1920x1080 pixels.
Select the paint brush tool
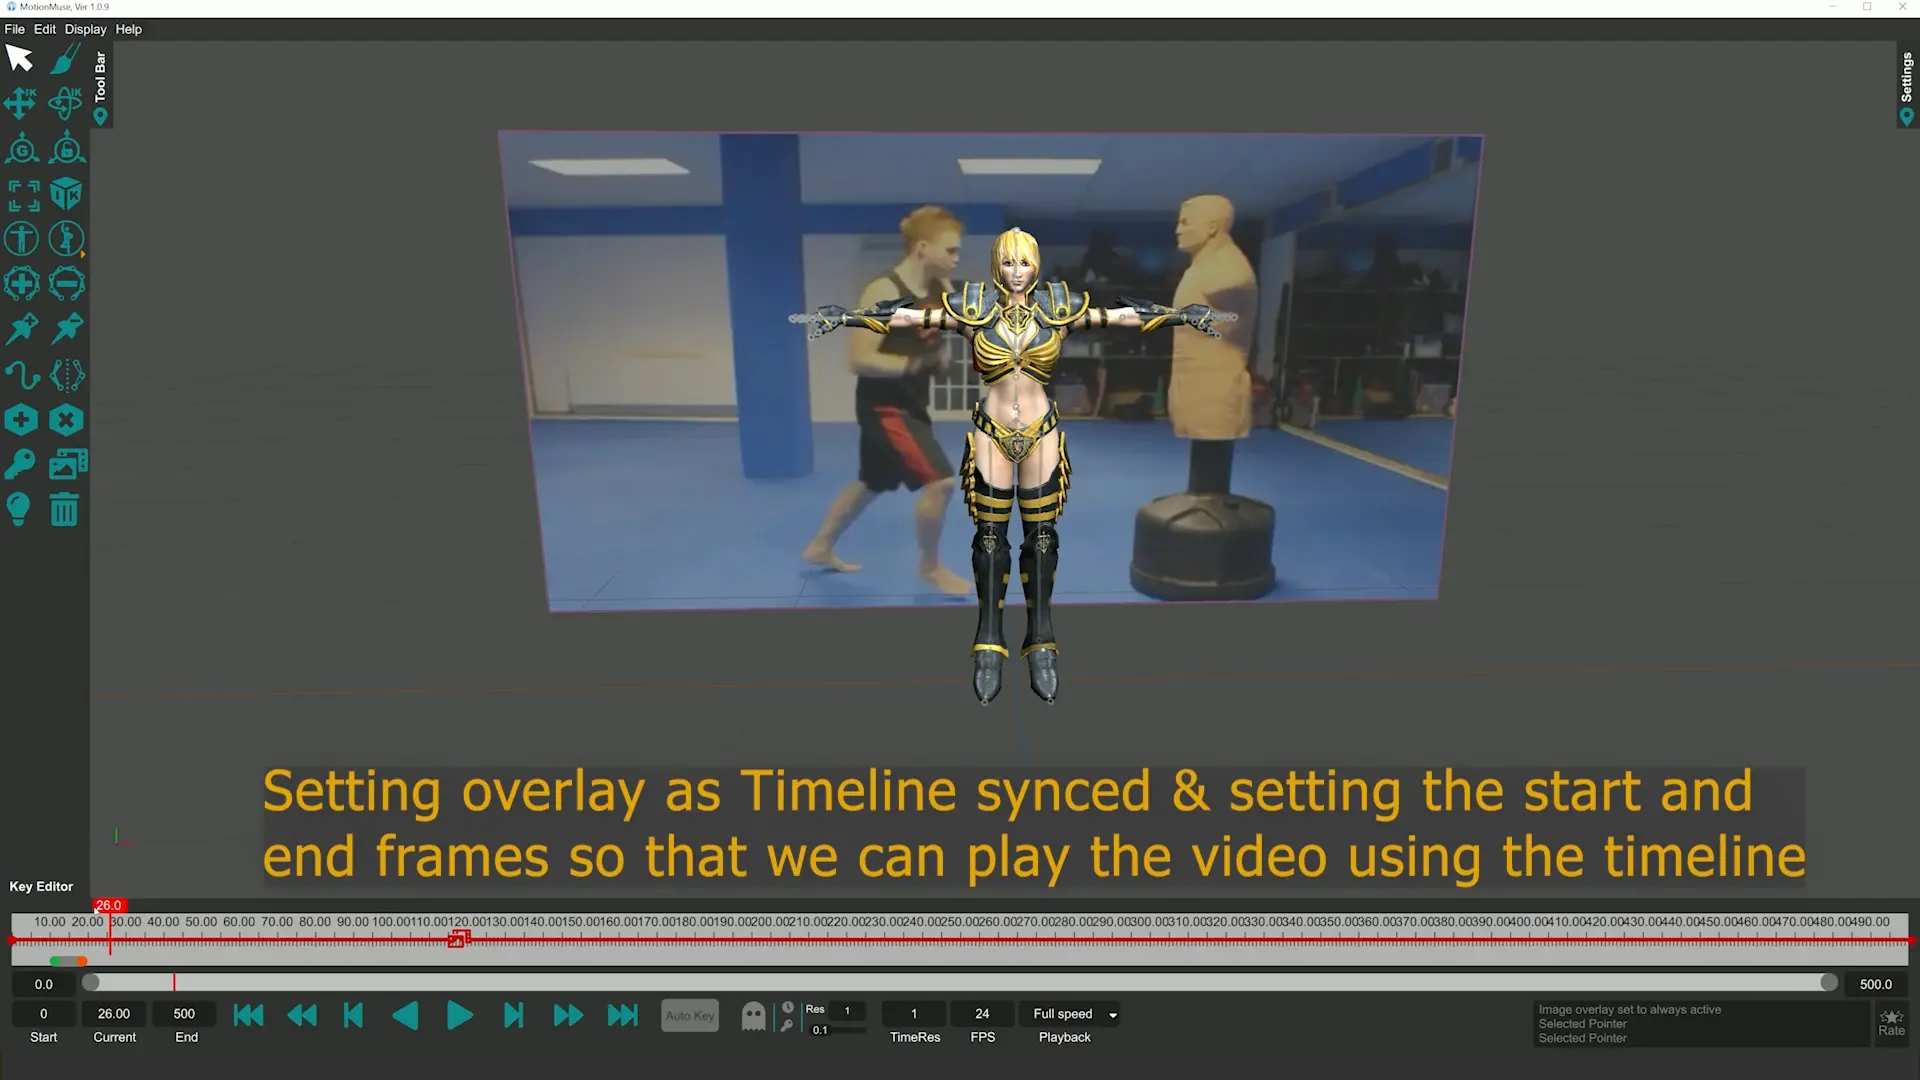pos(66,58)
